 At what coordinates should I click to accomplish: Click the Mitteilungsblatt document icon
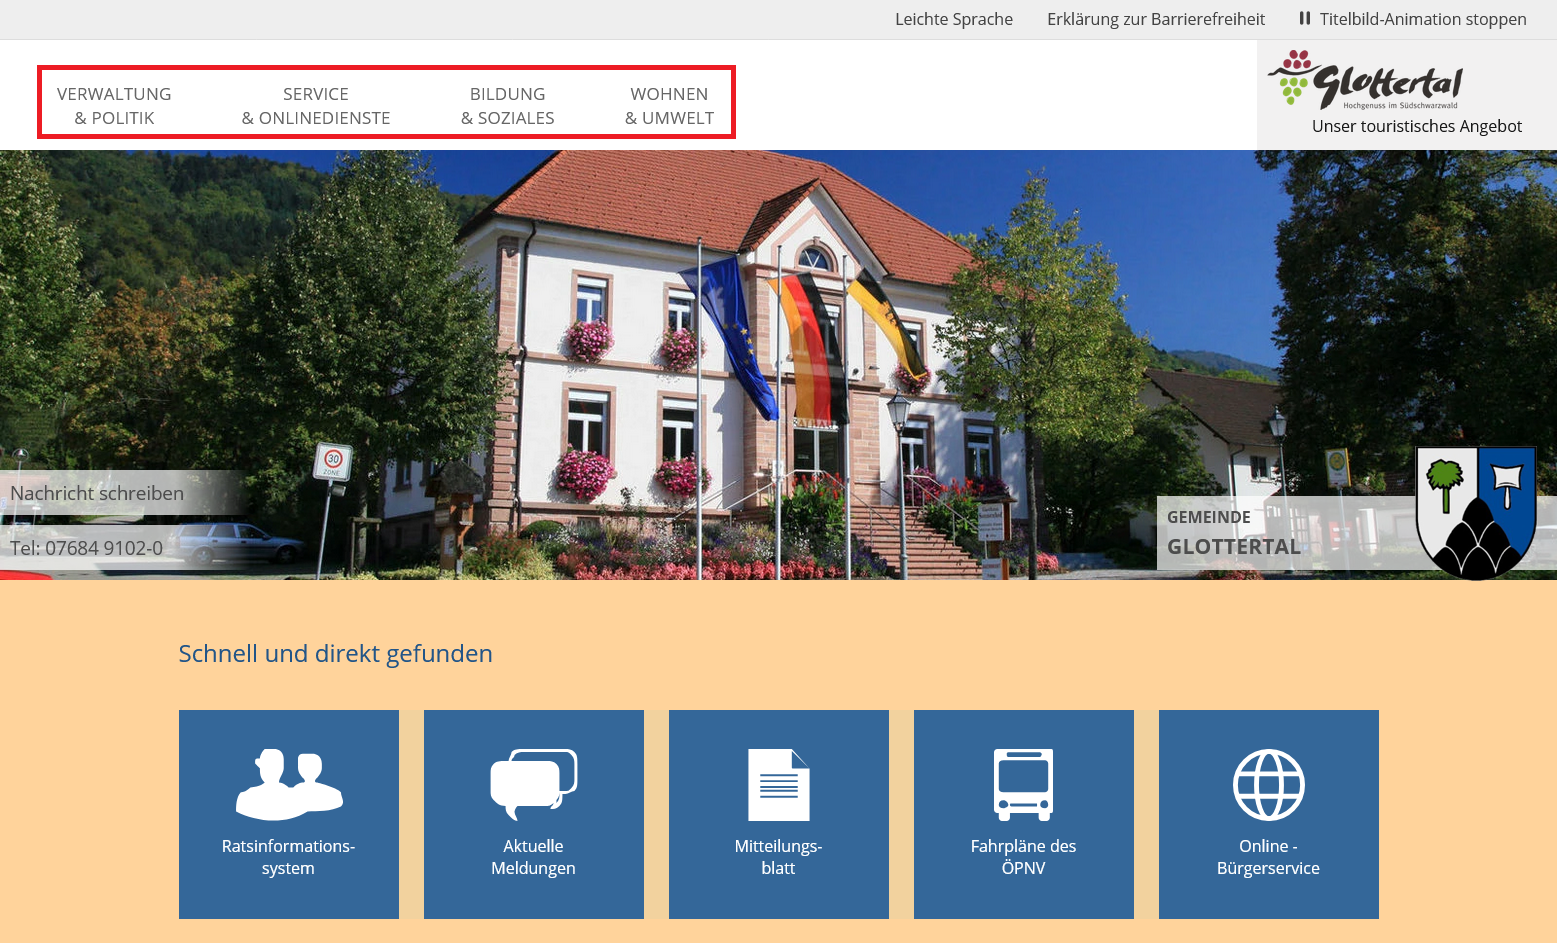778,785
